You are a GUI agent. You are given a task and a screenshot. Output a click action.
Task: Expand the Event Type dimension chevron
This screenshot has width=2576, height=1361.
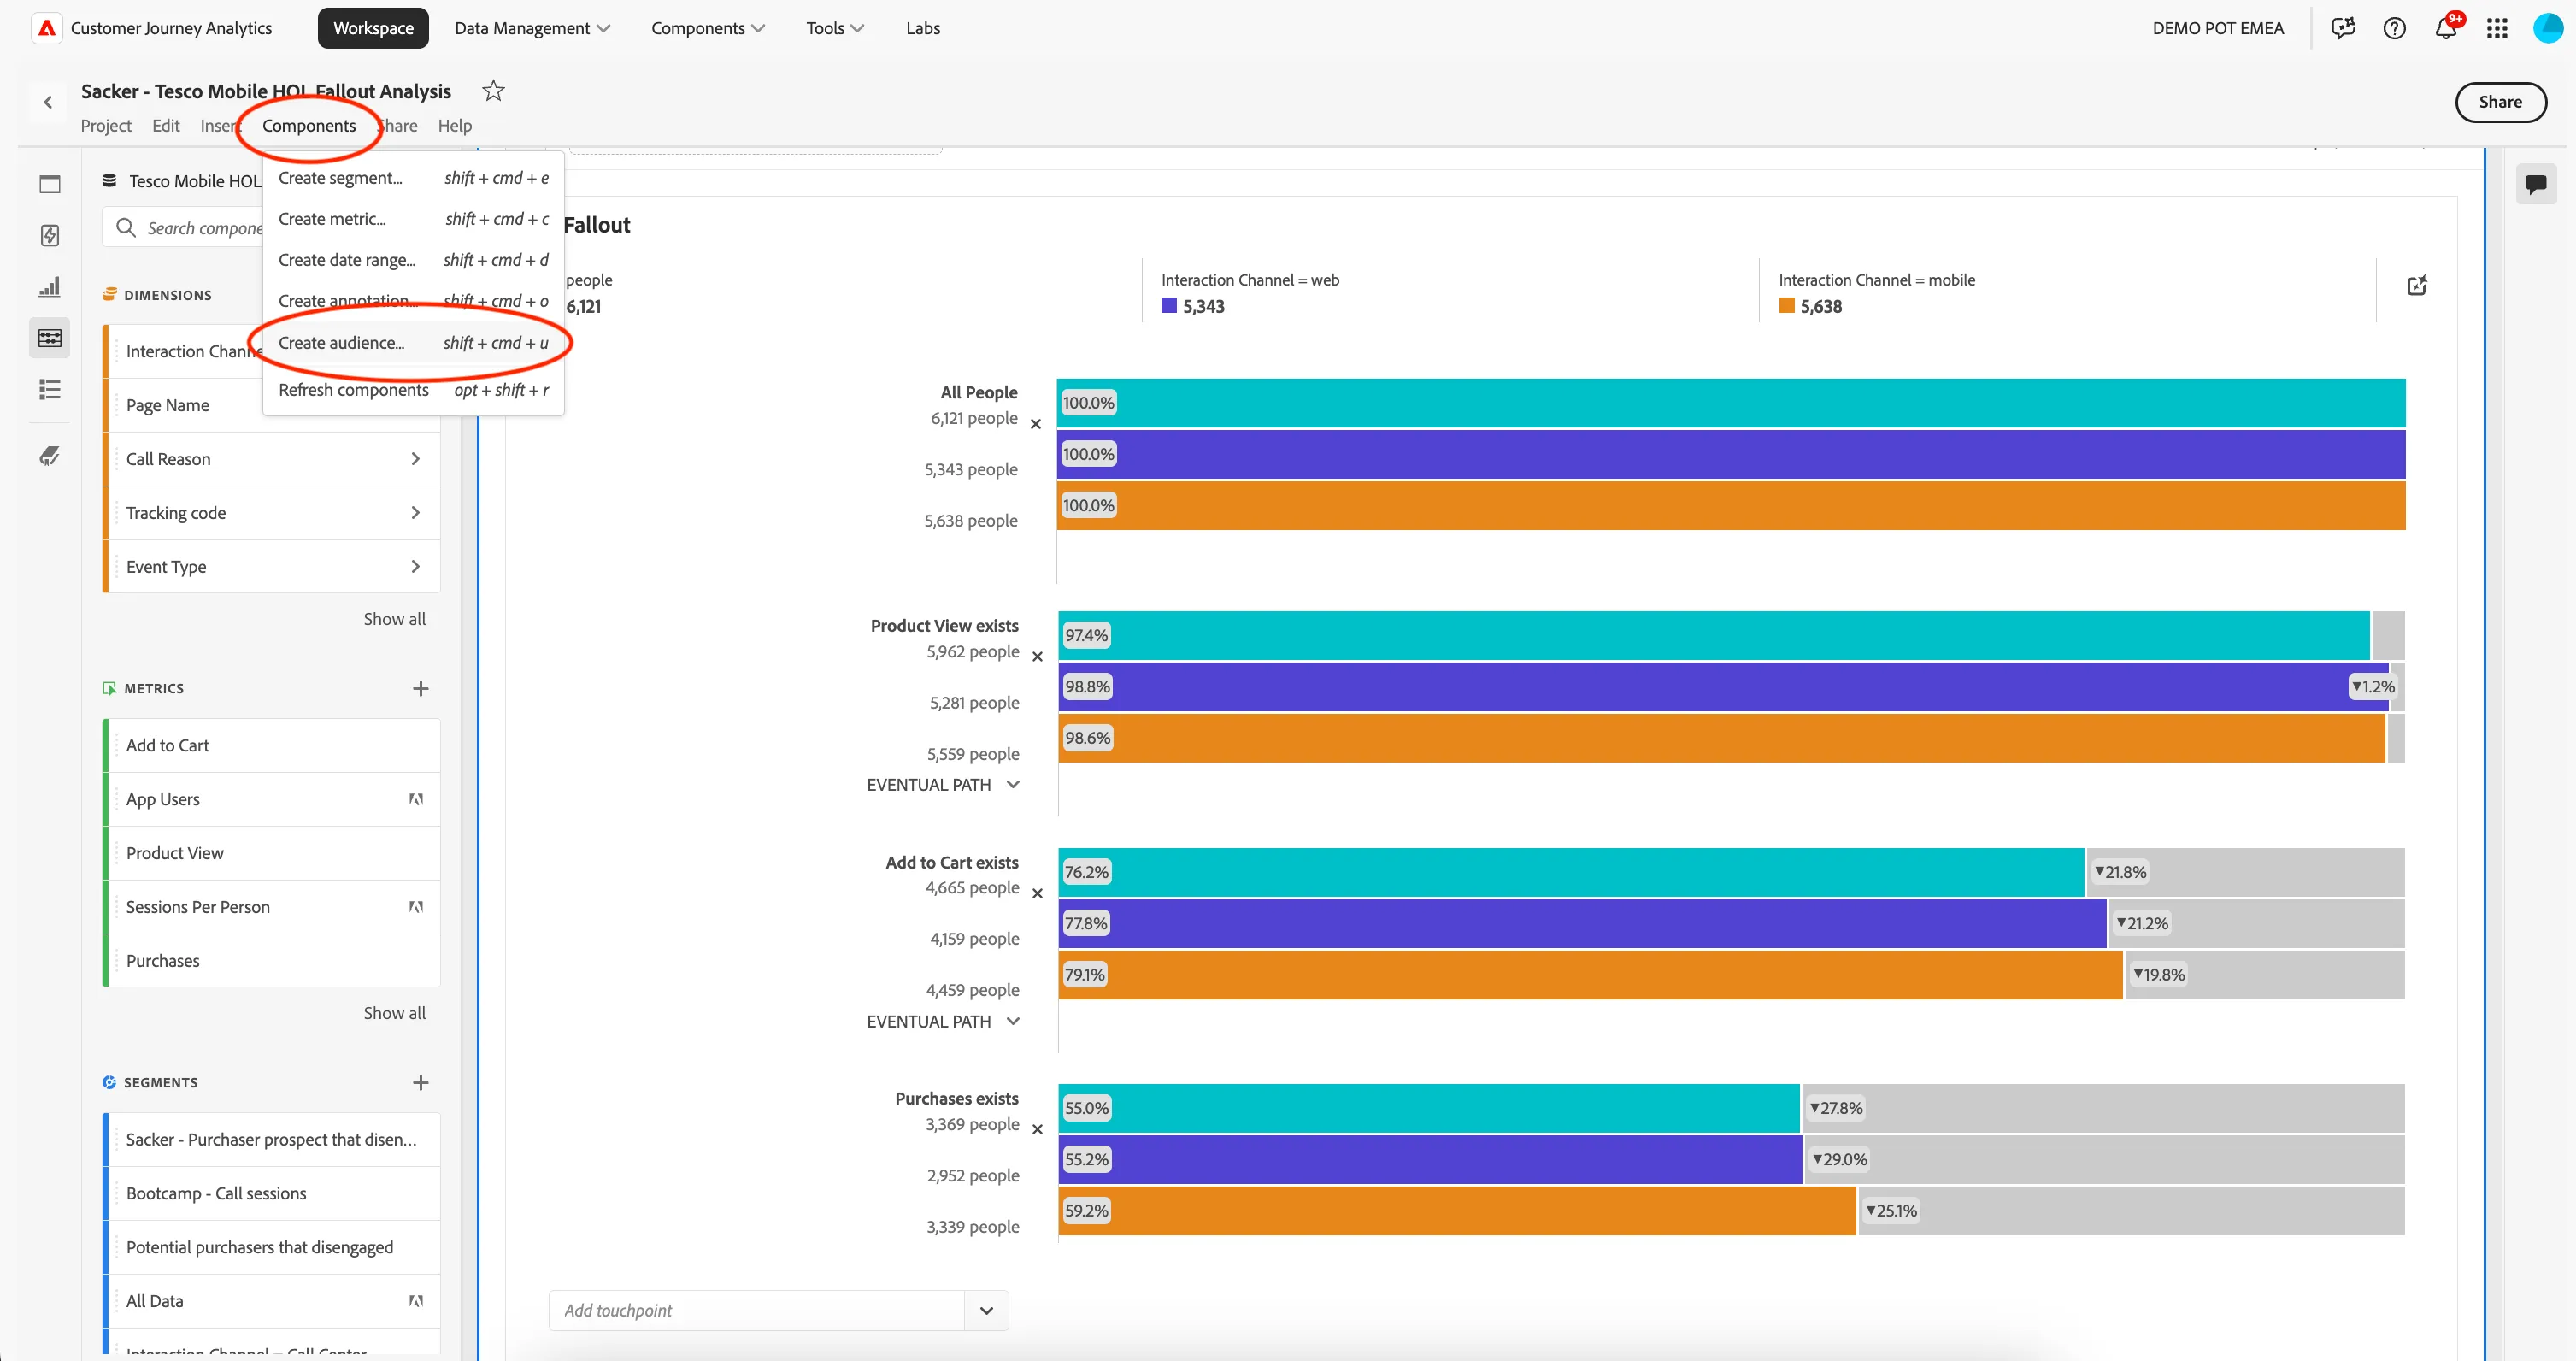415,567
